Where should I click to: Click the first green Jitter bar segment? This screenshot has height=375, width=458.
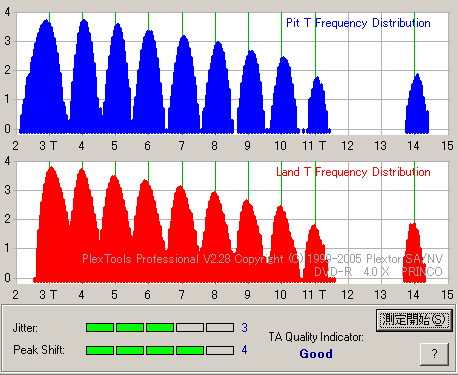tap(100, 328)
